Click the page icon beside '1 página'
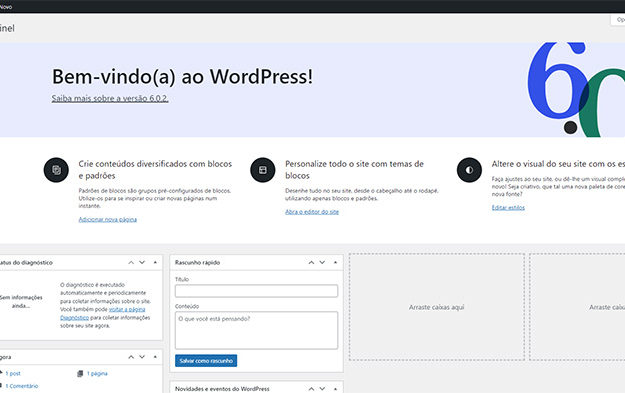 point(80,373)
